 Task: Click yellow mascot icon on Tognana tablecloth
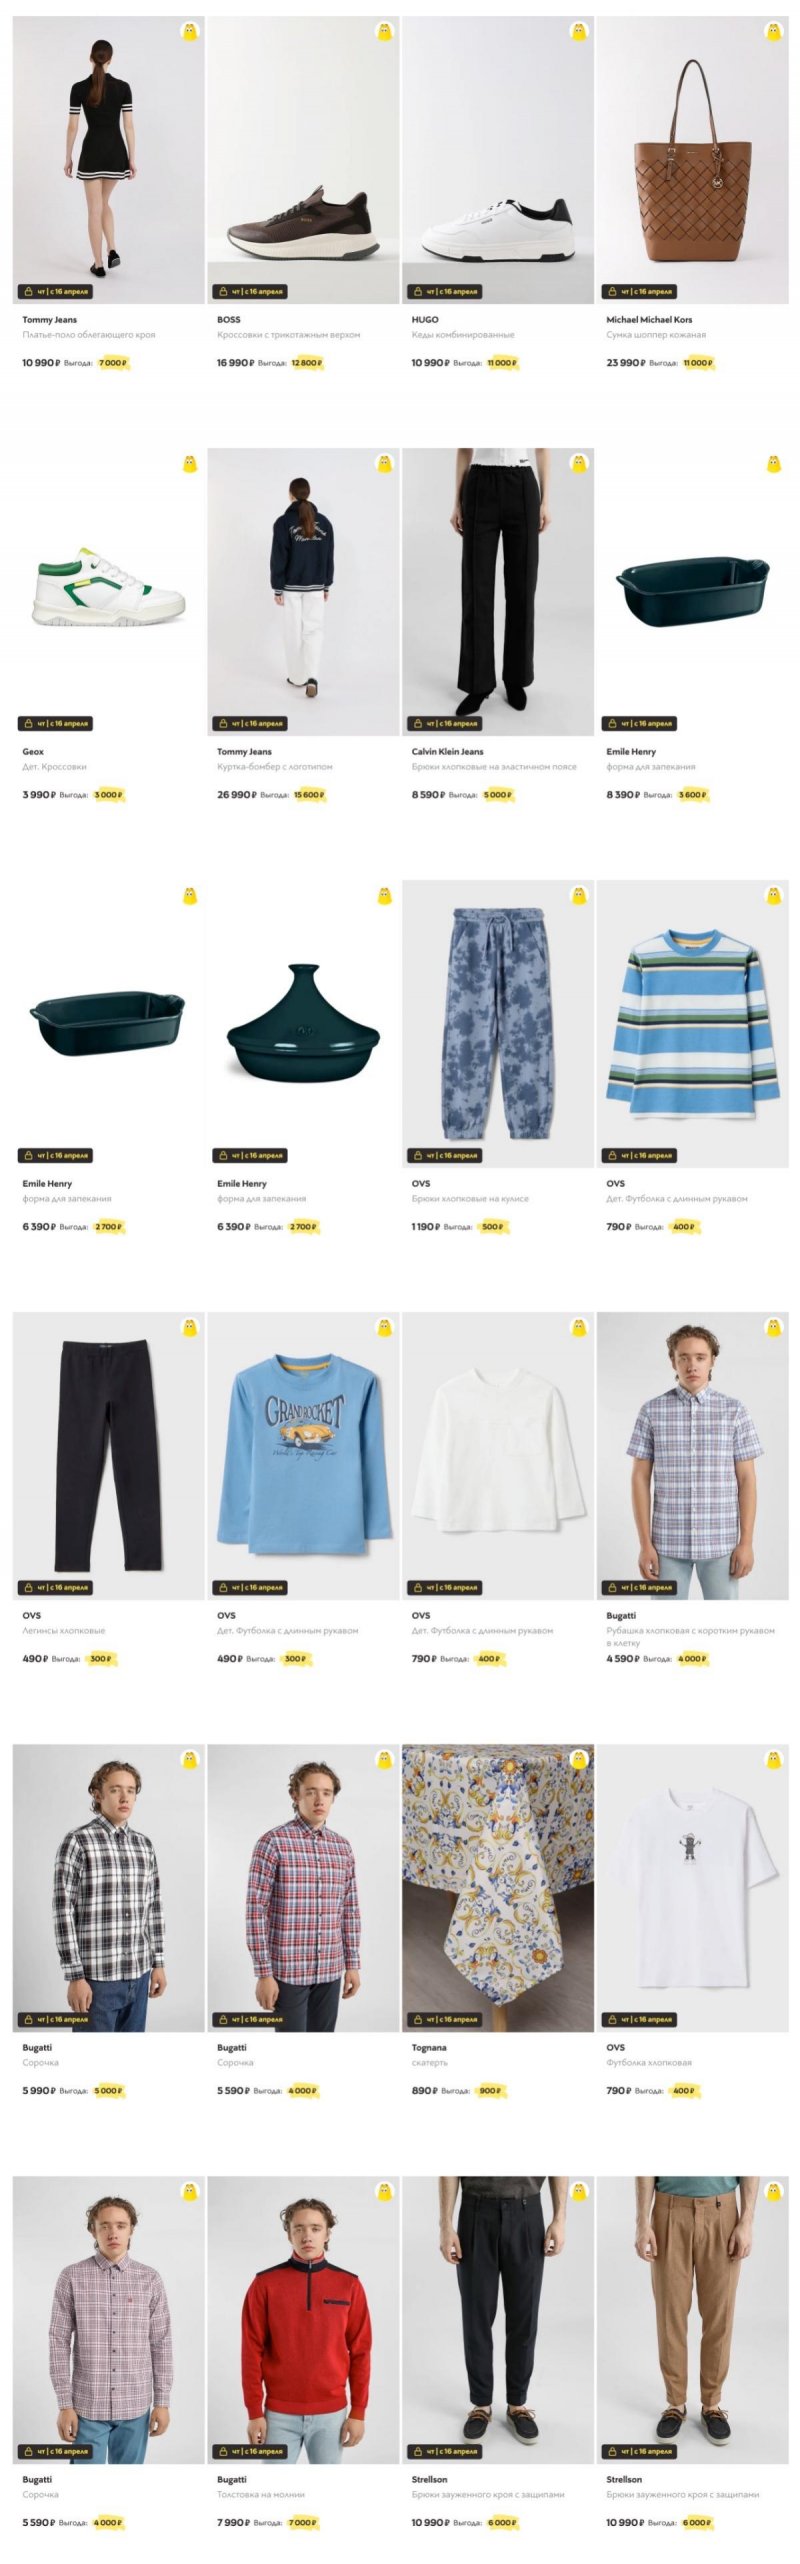point(578,1760)
